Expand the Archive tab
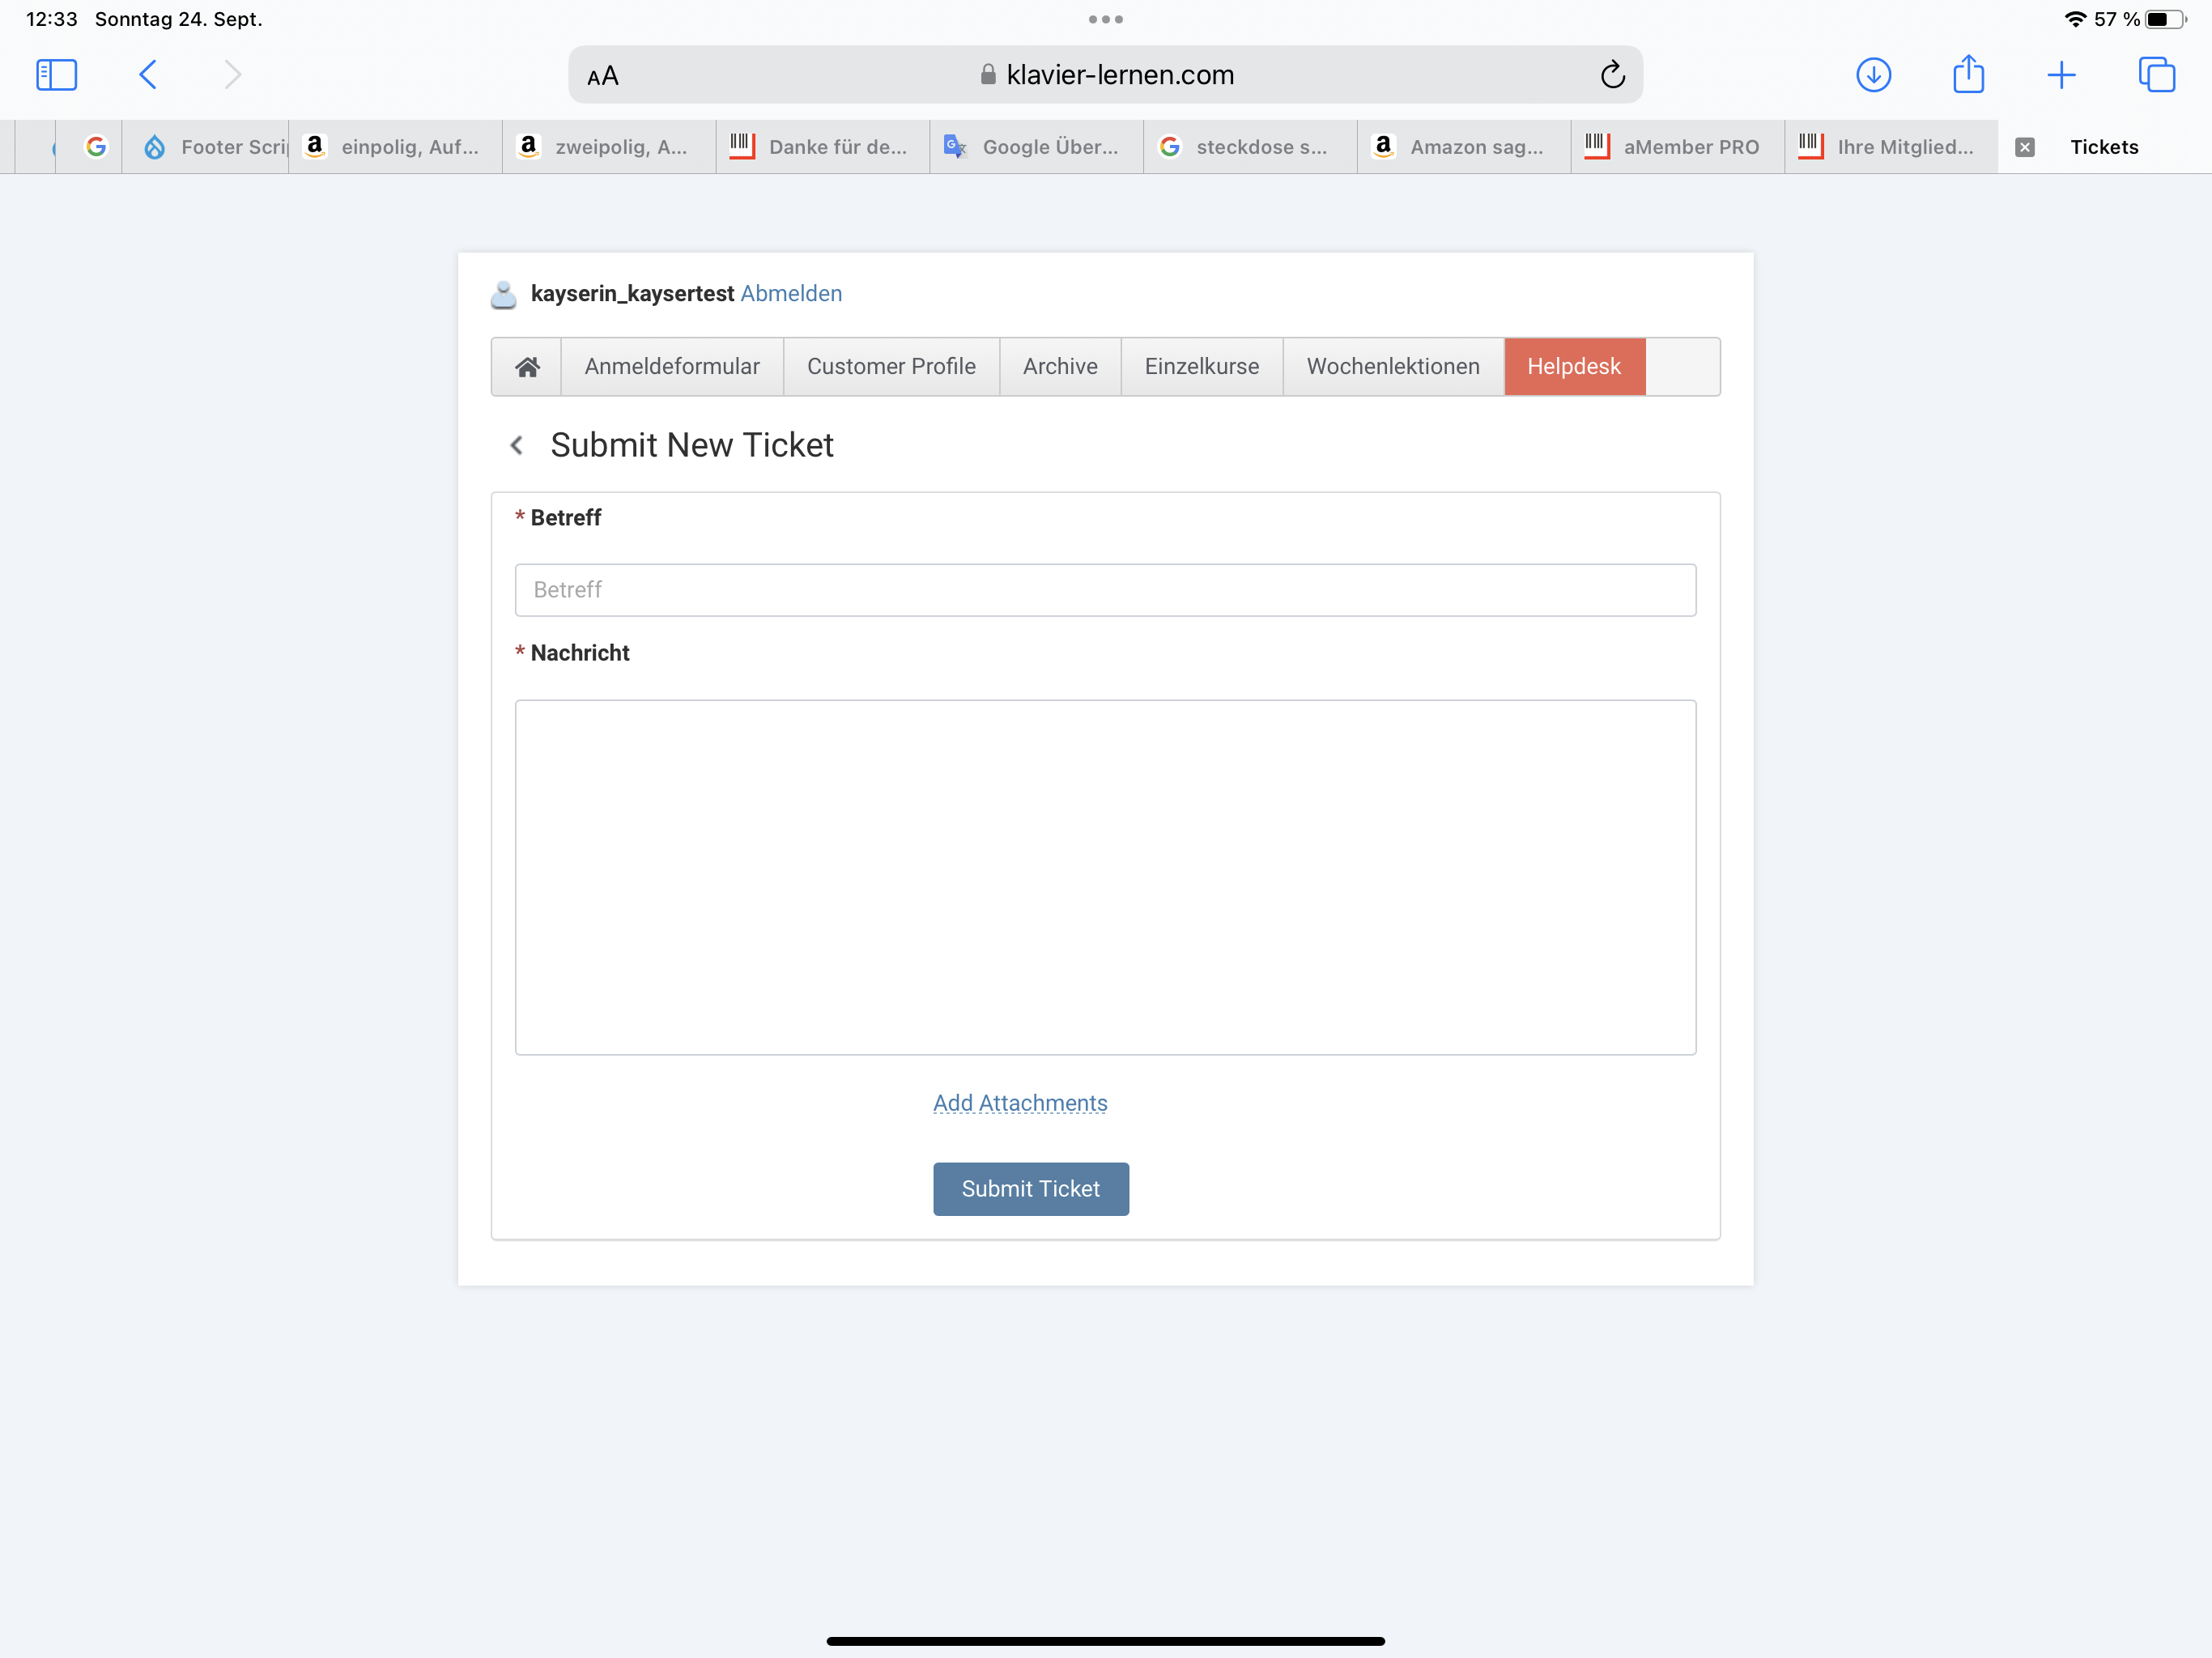The image size is (2212, 1658). click(1059, 366)
